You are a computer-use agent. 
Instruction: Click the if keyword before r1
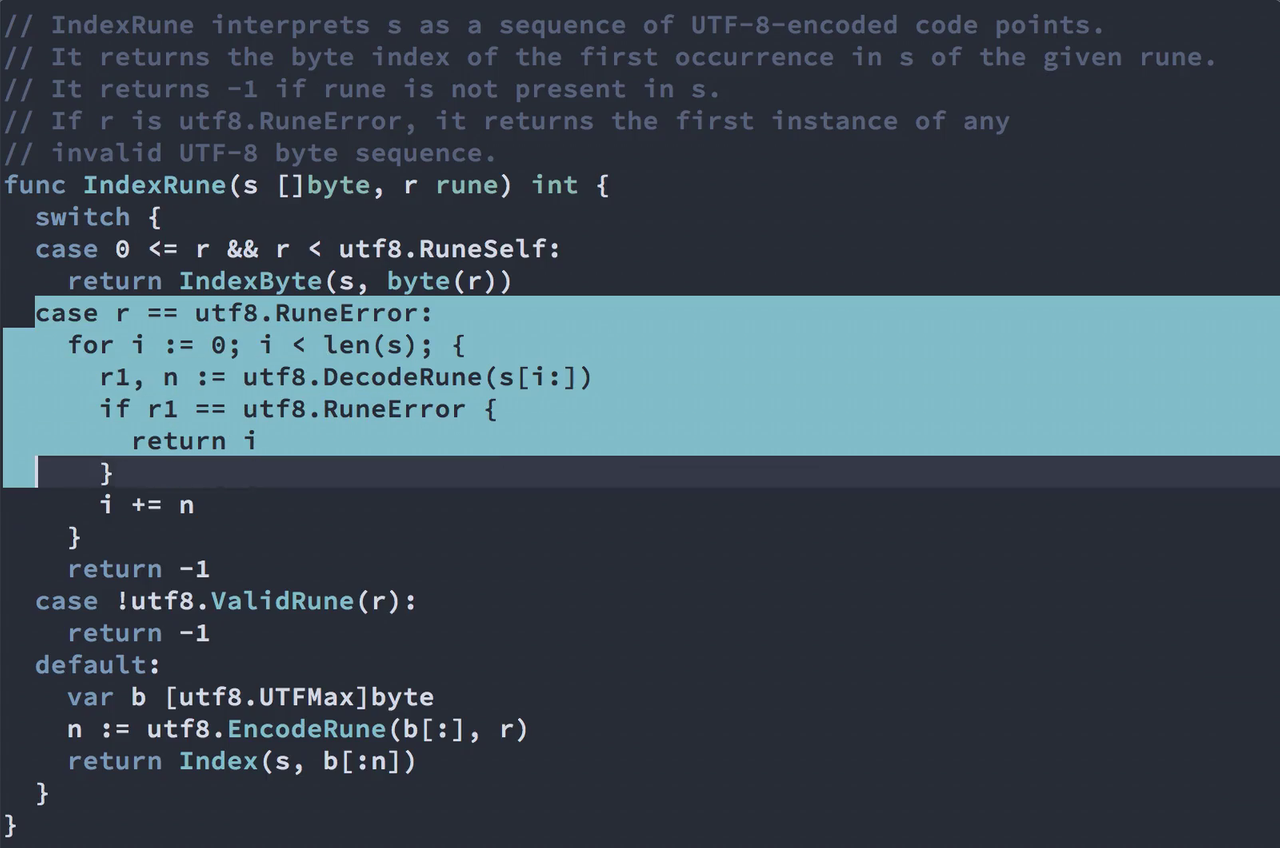[x=115, y=409]
